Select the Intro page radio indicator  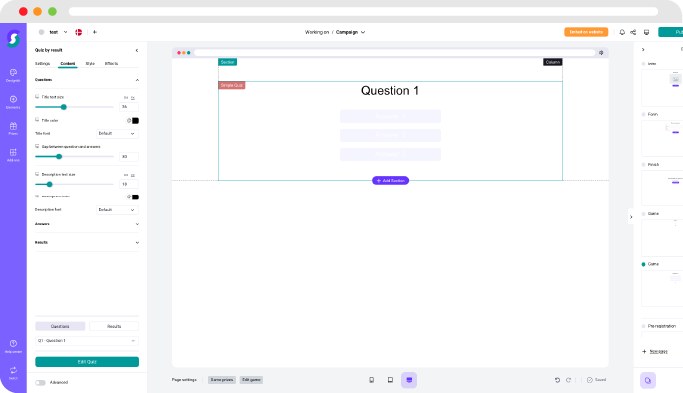pyautogui.click(x=643, y=64)
